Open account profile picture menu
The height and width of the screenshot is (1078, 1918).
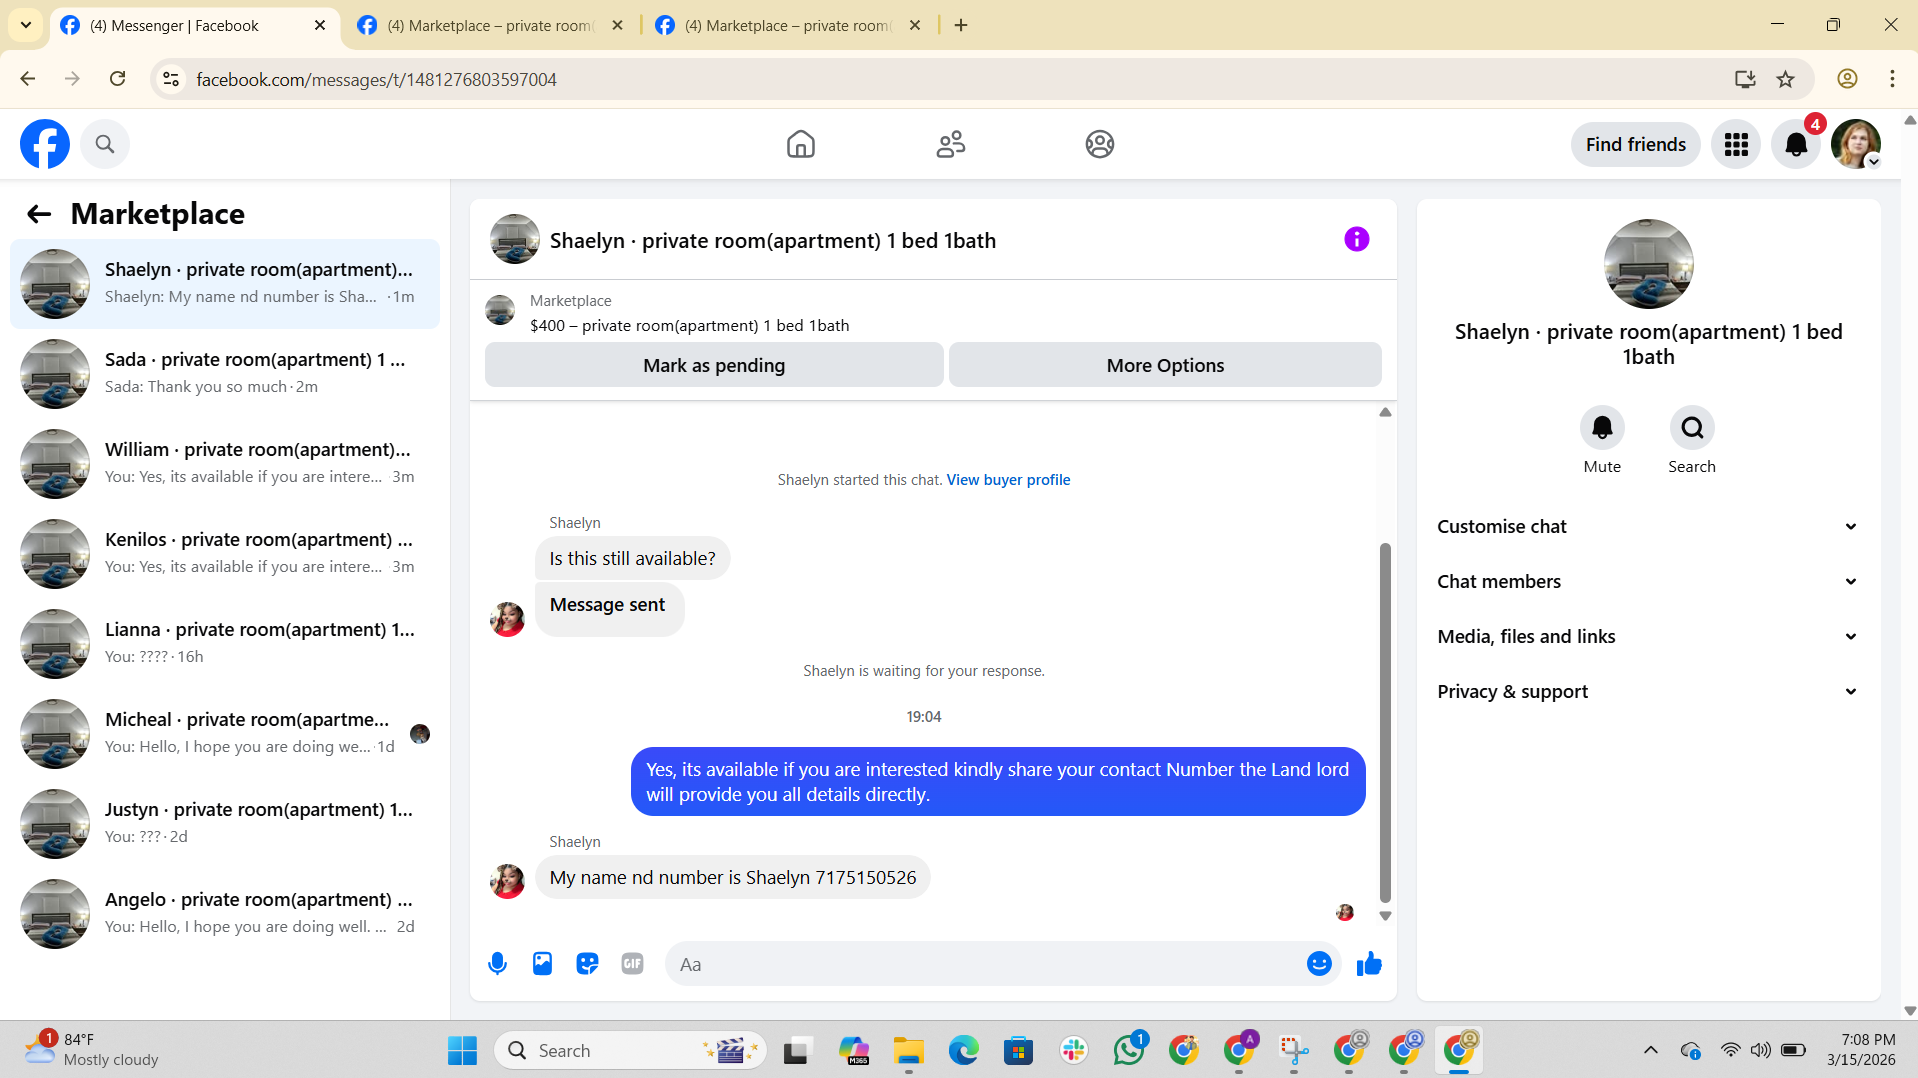coord(1856,145)
